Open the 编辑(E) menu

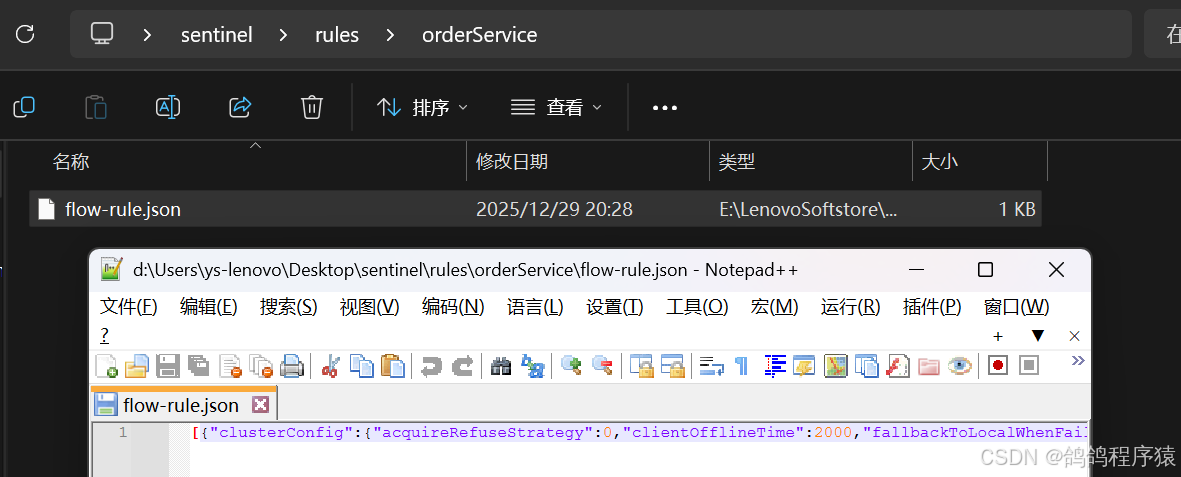tap(209, 307)
